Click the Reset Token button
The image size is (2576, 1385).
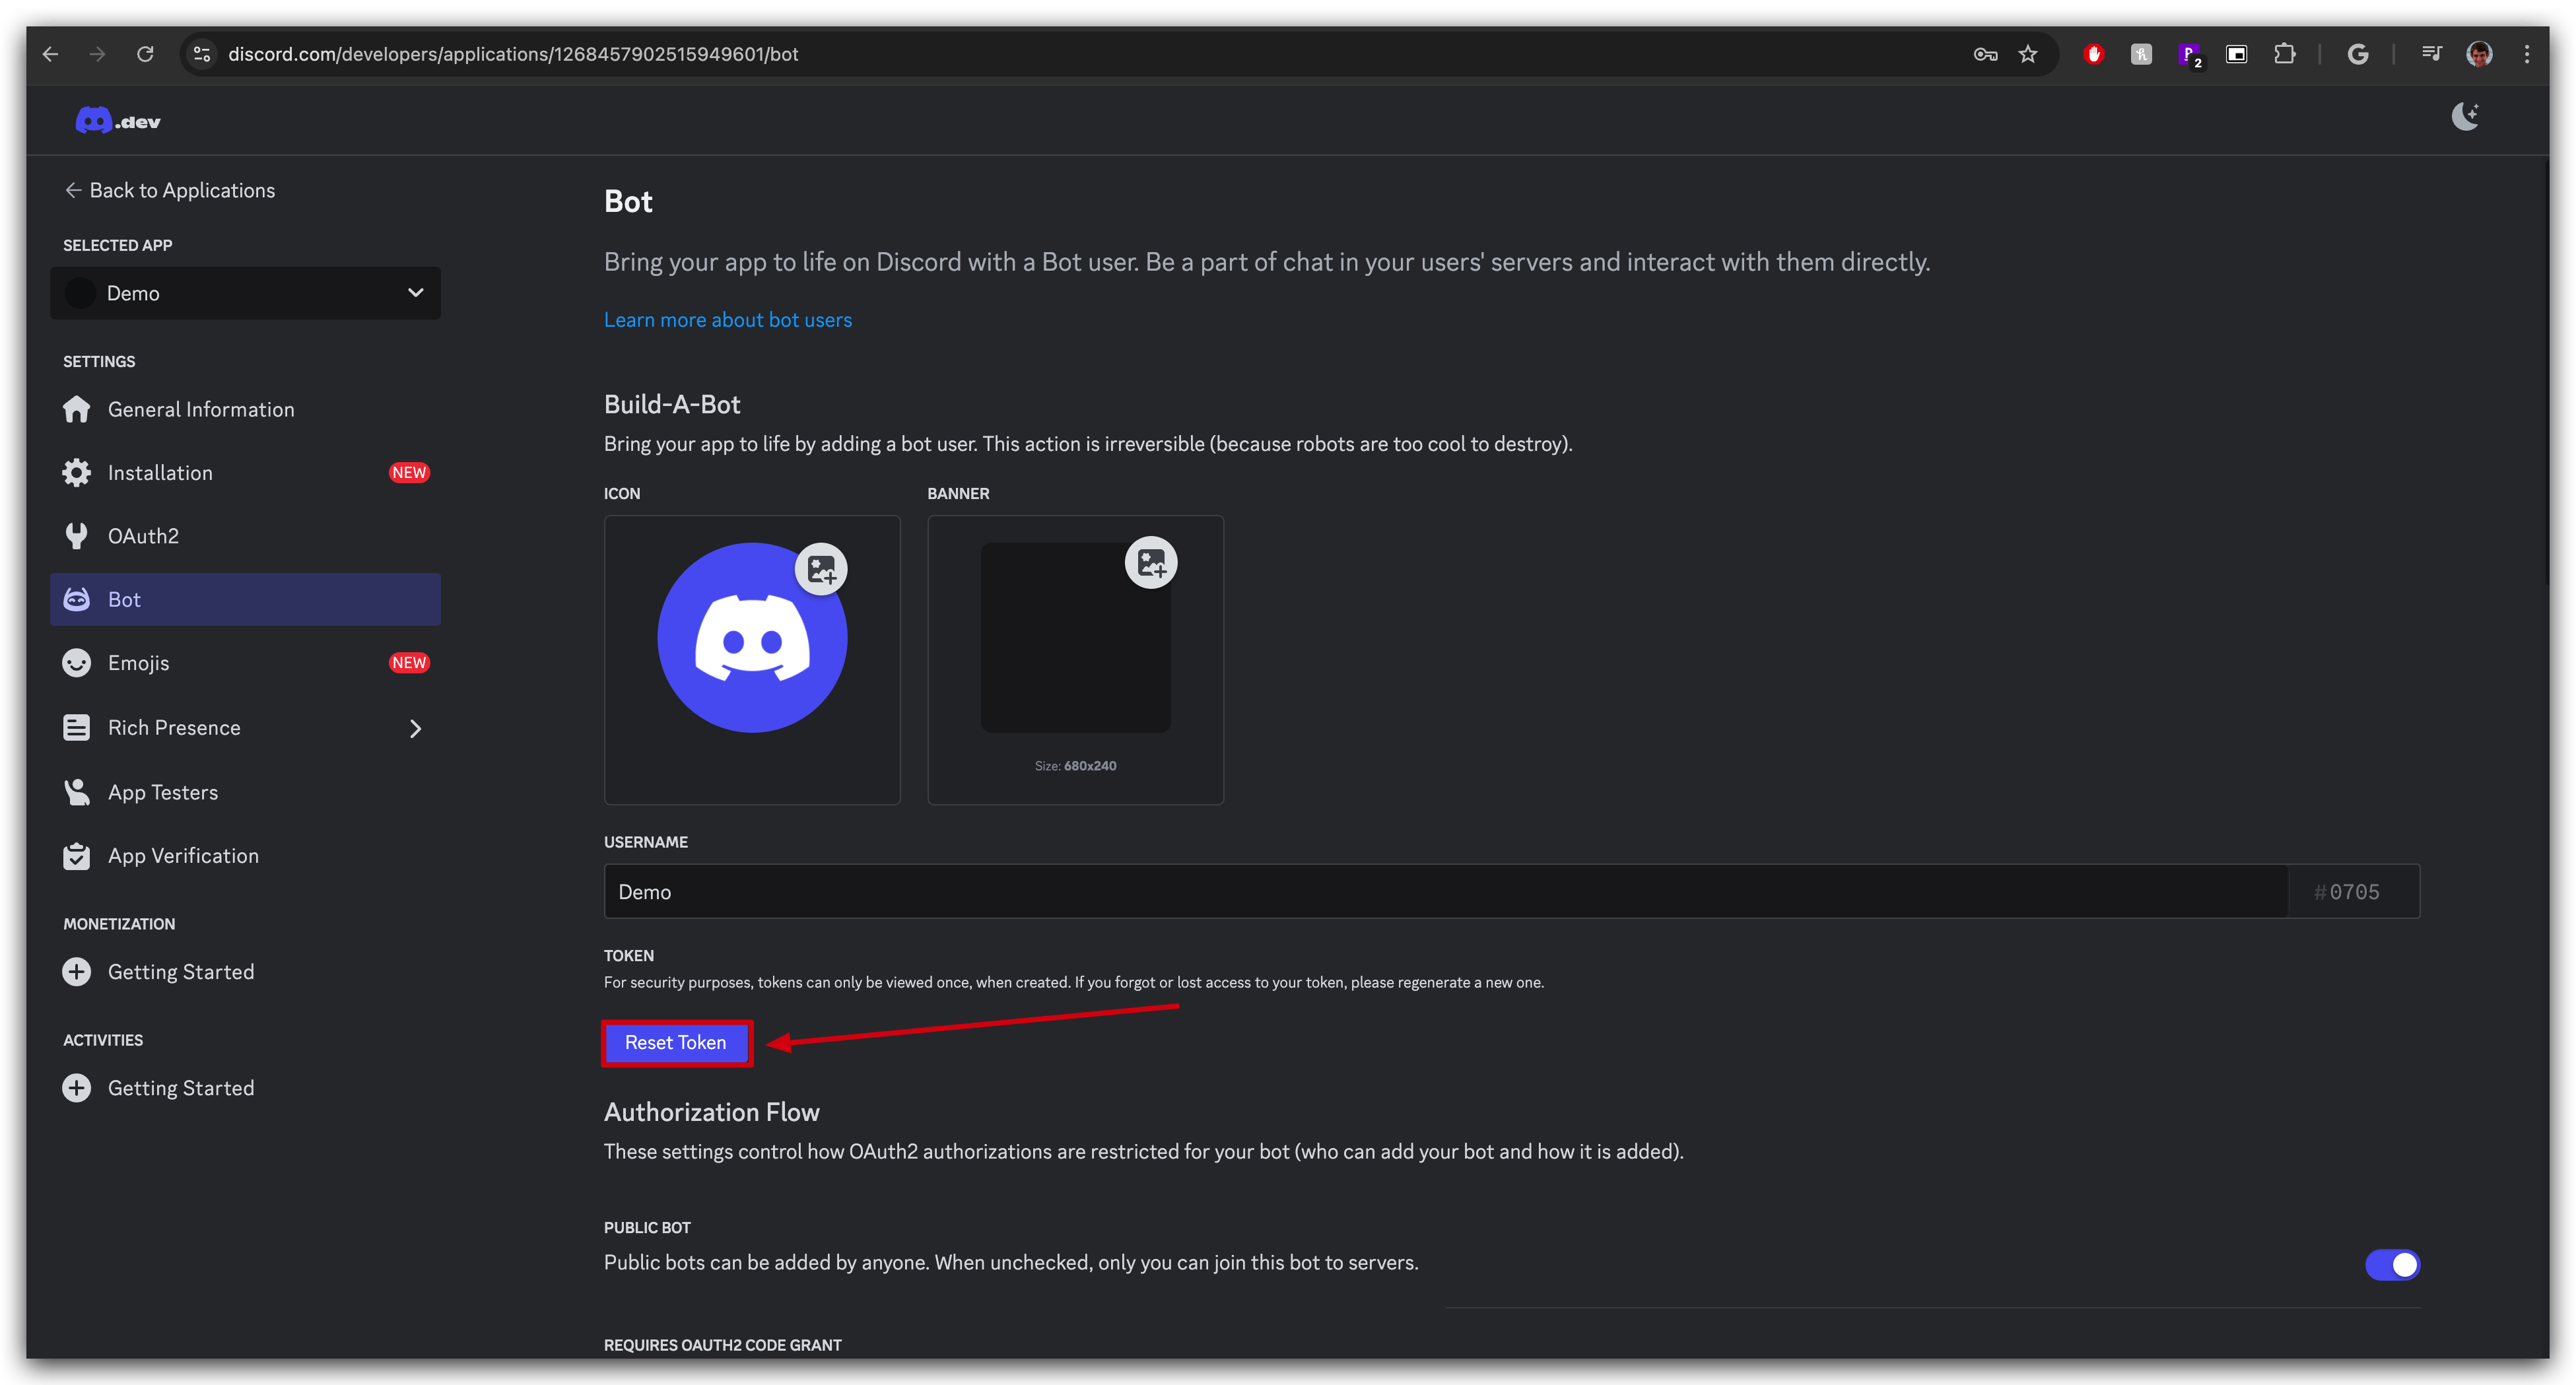pyautogui.click(x=676, y=1043)
